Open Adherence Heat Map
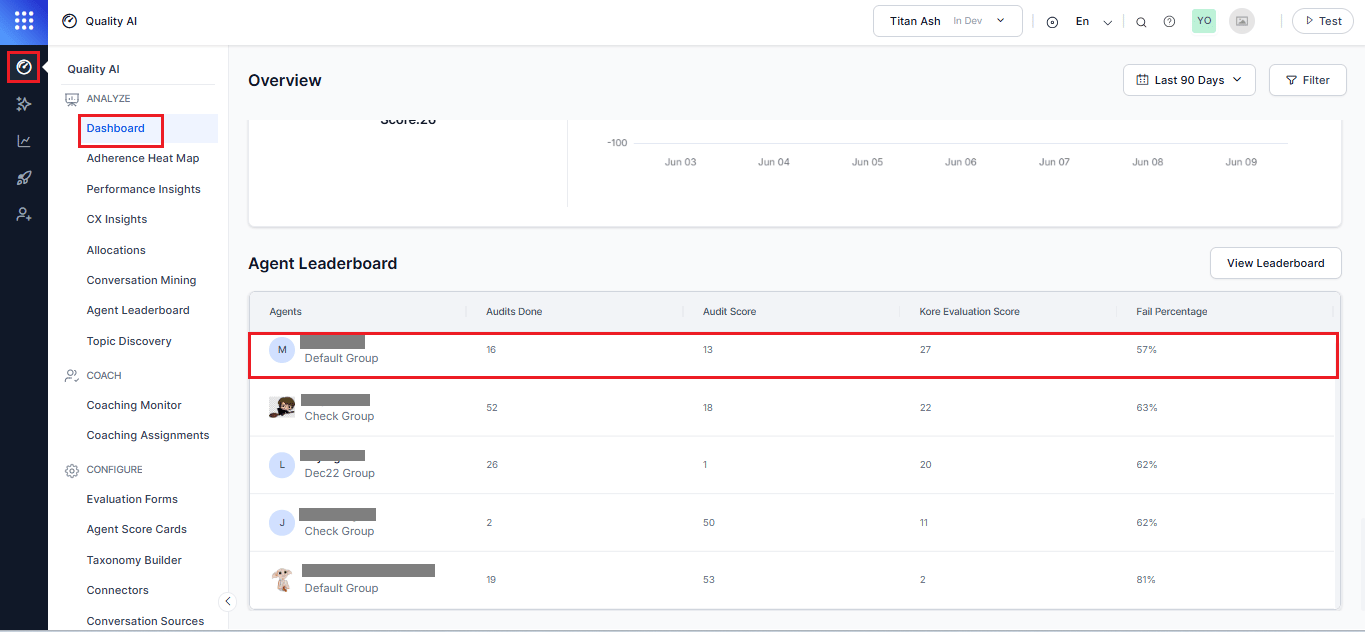 pos(143,158)
